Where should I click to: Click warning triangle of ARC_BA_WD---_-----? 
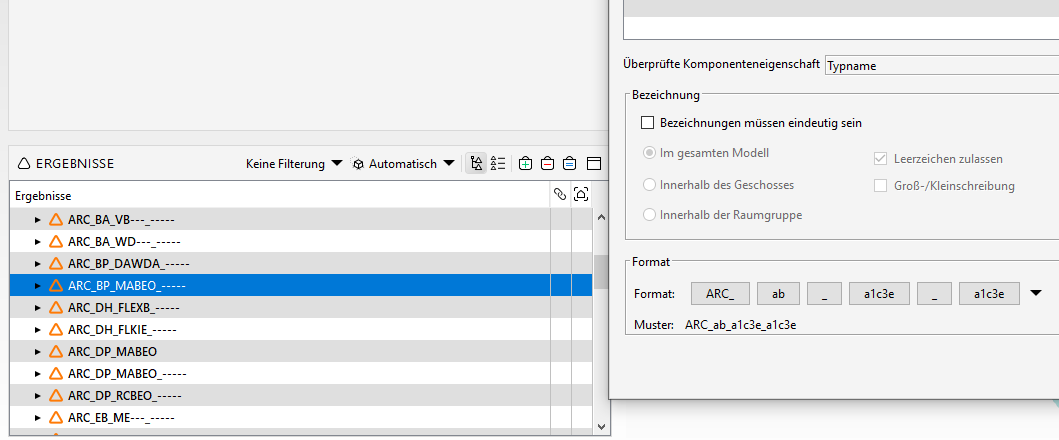pyautogui.click(x=56, y=241)
